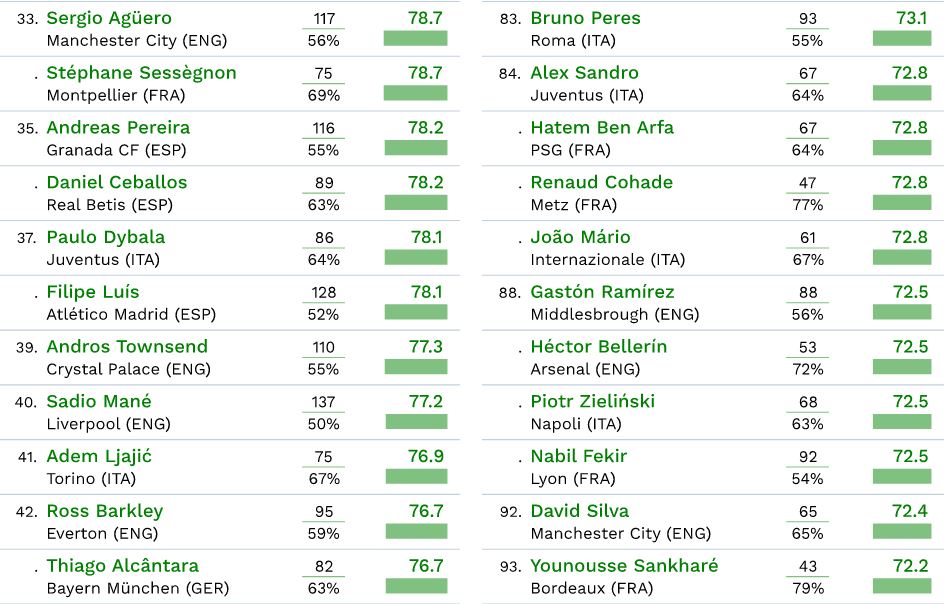Click green bar under Agüero's 78.7 score
The width and height of the screenshot is (946, 604).
pyautogui.click(x=416, y=39)
